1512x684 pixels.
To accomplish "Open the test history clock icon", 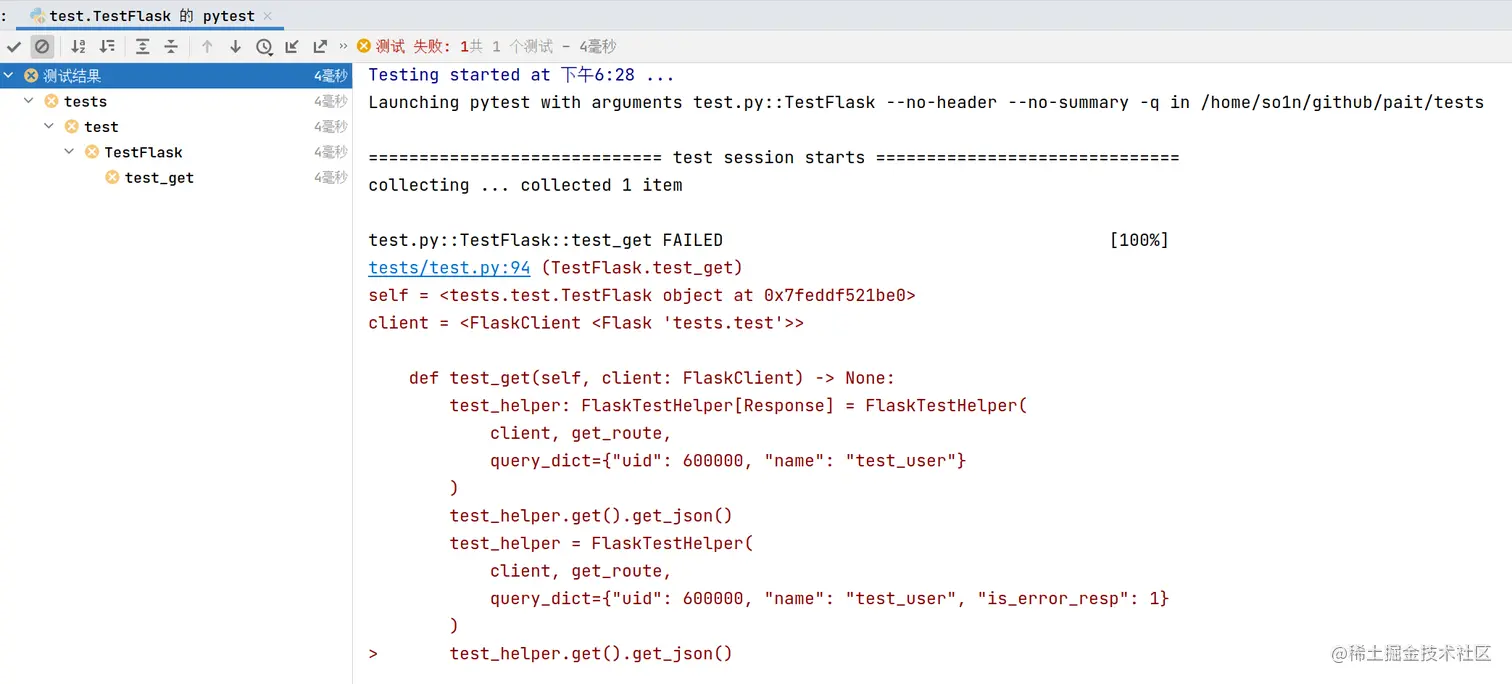I will point(264,46).
